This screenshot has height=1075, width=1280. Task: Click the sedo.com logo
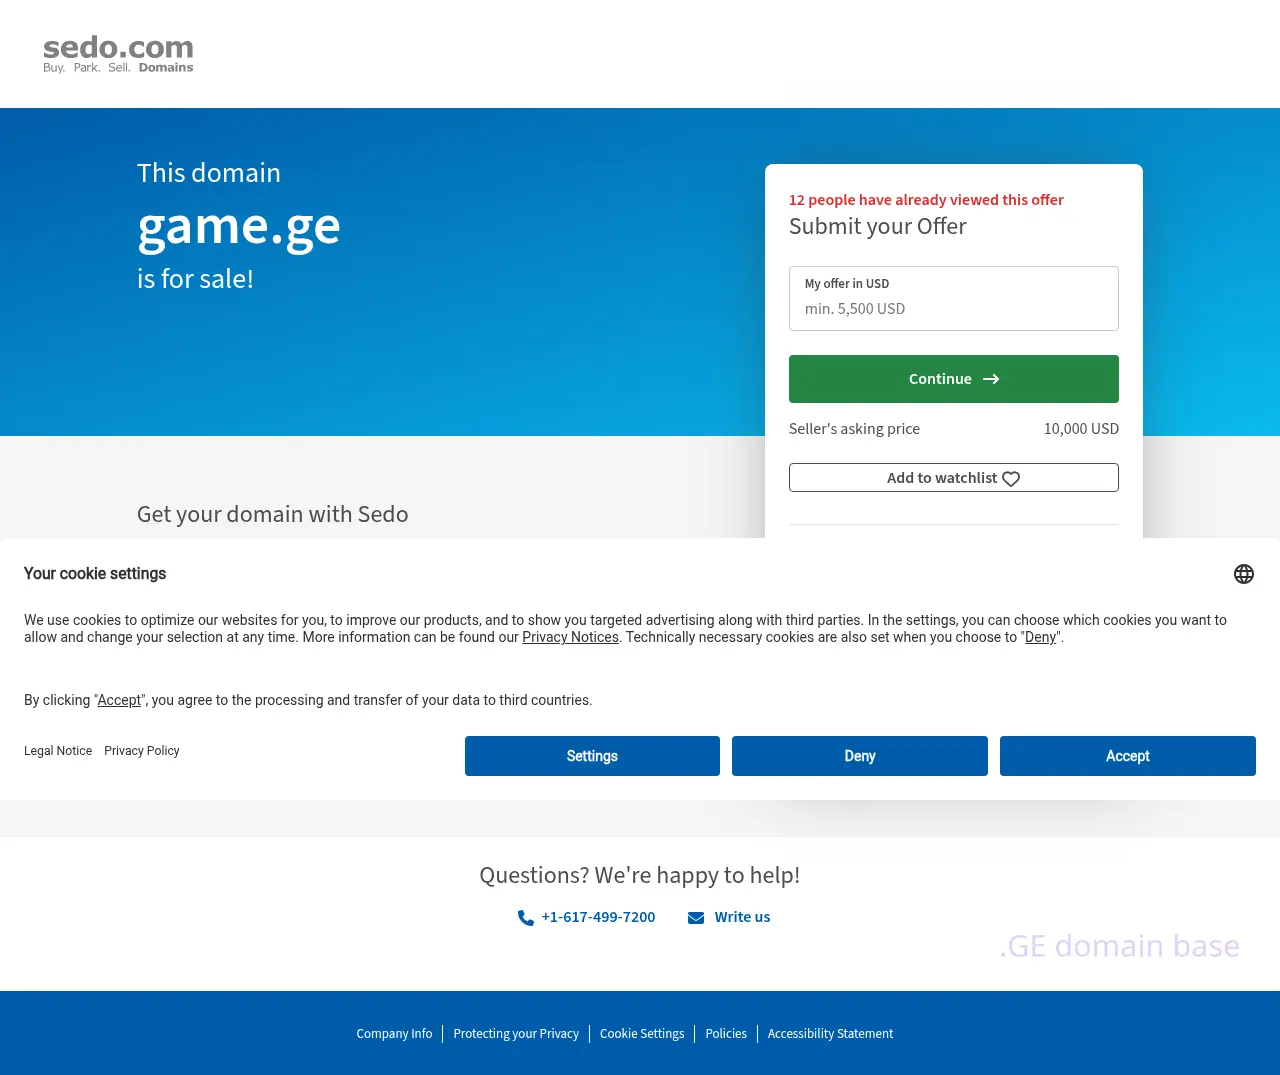[118, 54]
